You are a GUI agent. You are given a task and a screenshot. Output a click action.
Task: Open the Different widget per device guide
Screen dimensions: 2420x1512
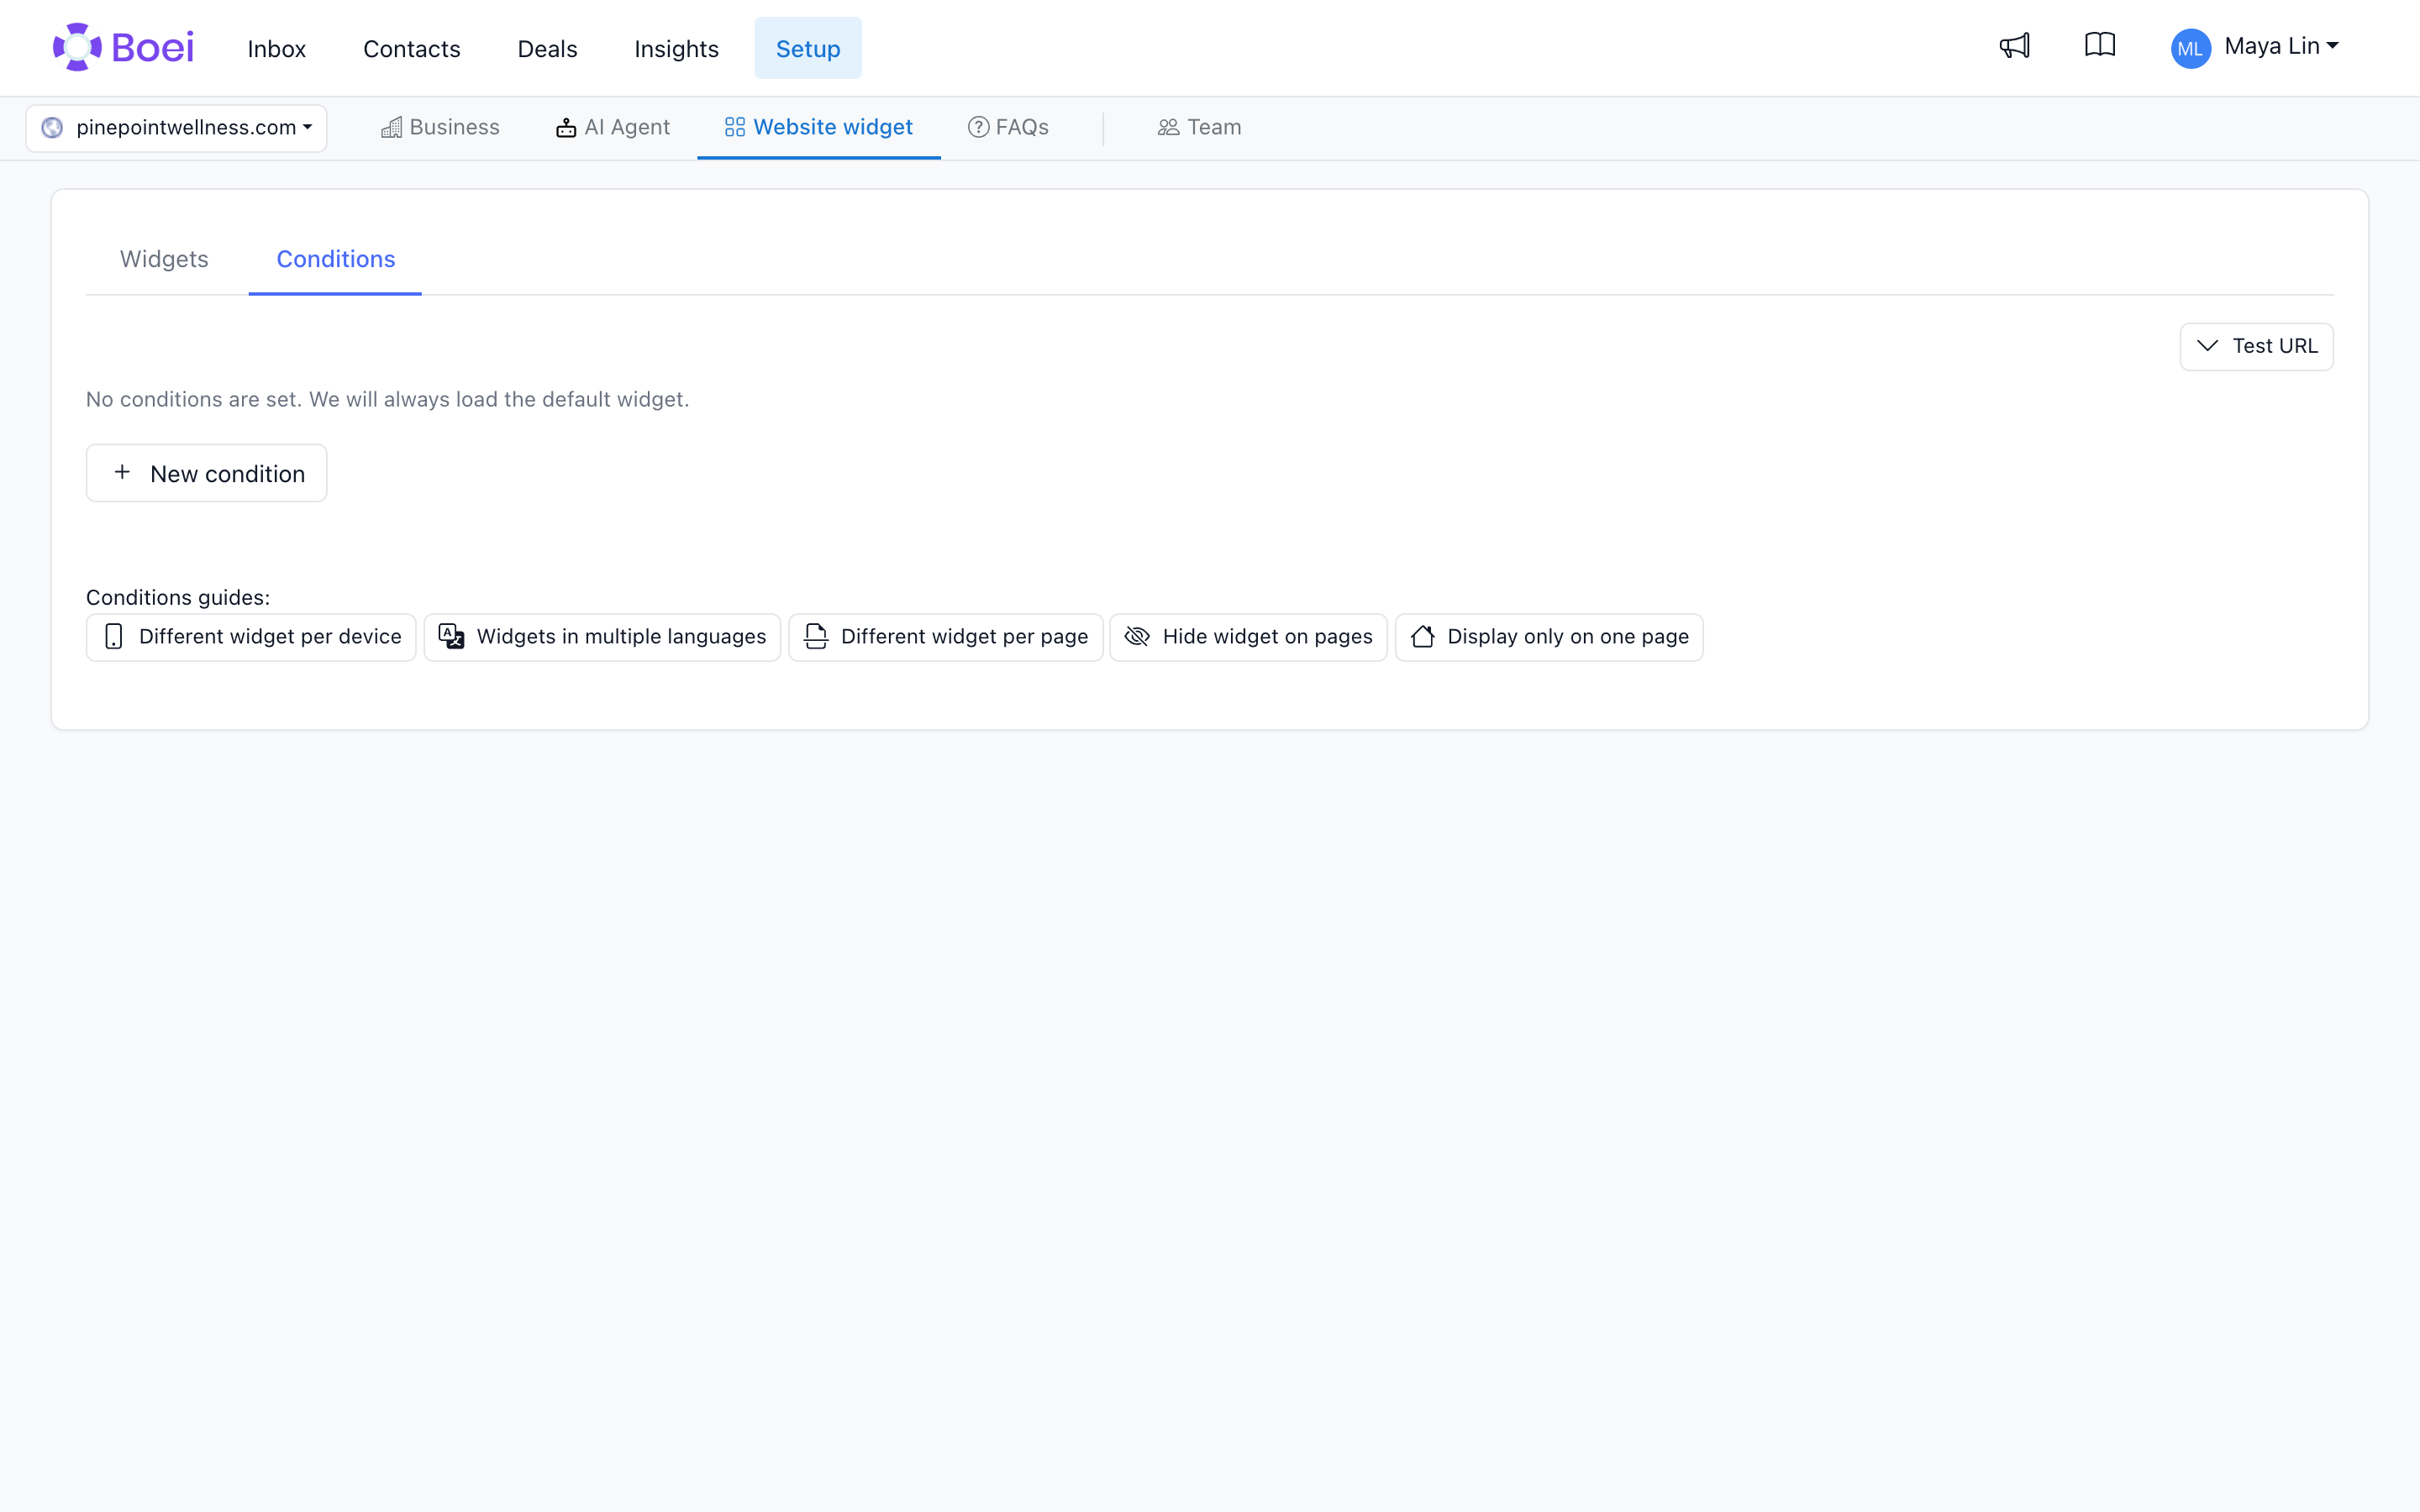click(251, 637)
